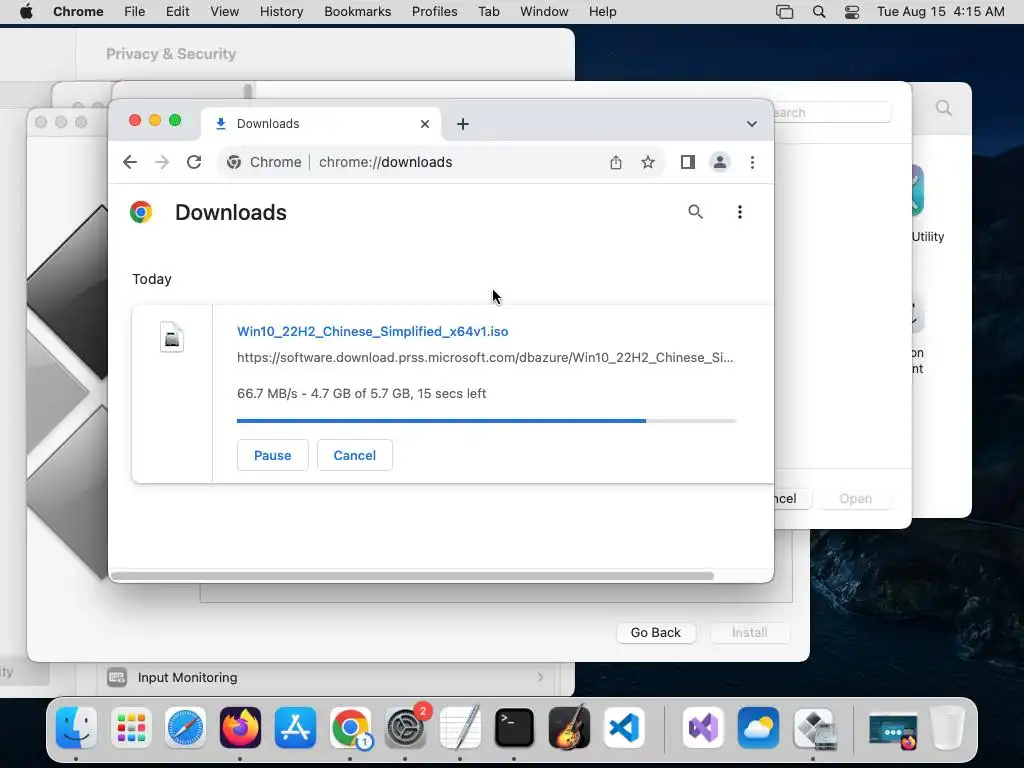Image resolution: width=1024 pixels, height=768 pixels.
Task: Click the date and time clock
Action: tap(940, 12)
